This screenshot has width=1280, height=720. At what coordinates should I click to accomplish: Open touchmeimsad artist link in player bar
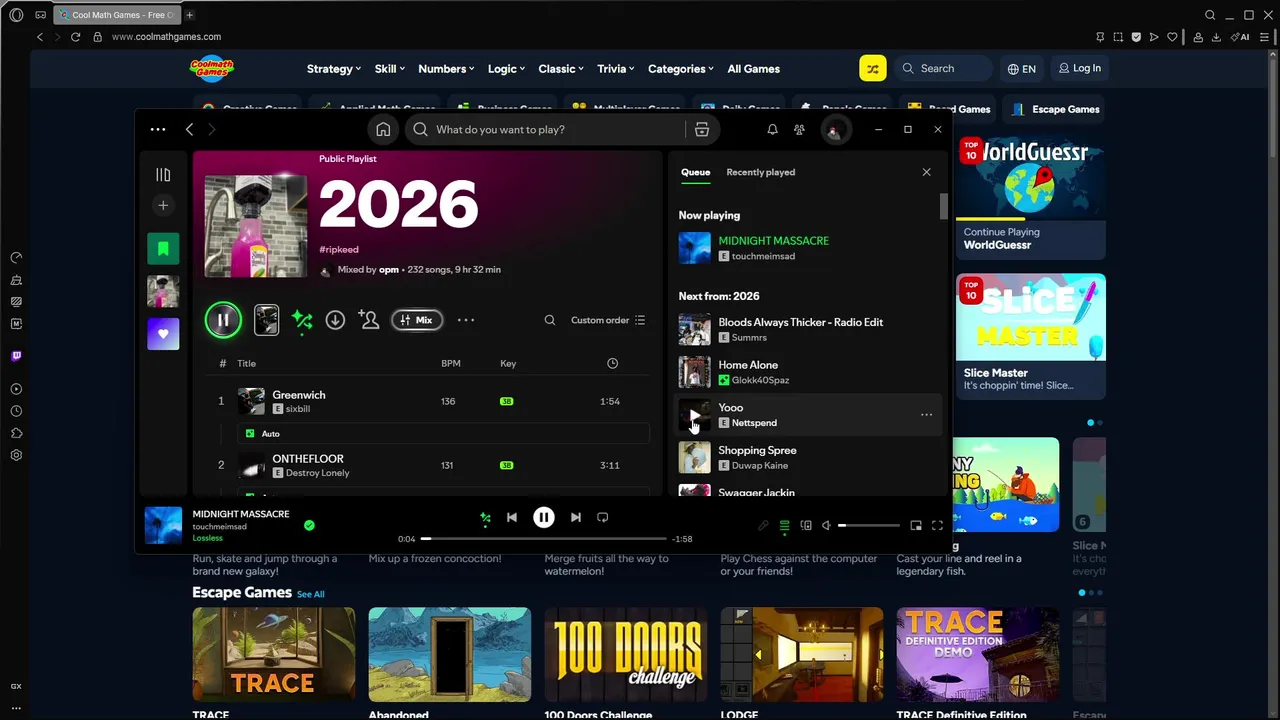click(219, 527)
